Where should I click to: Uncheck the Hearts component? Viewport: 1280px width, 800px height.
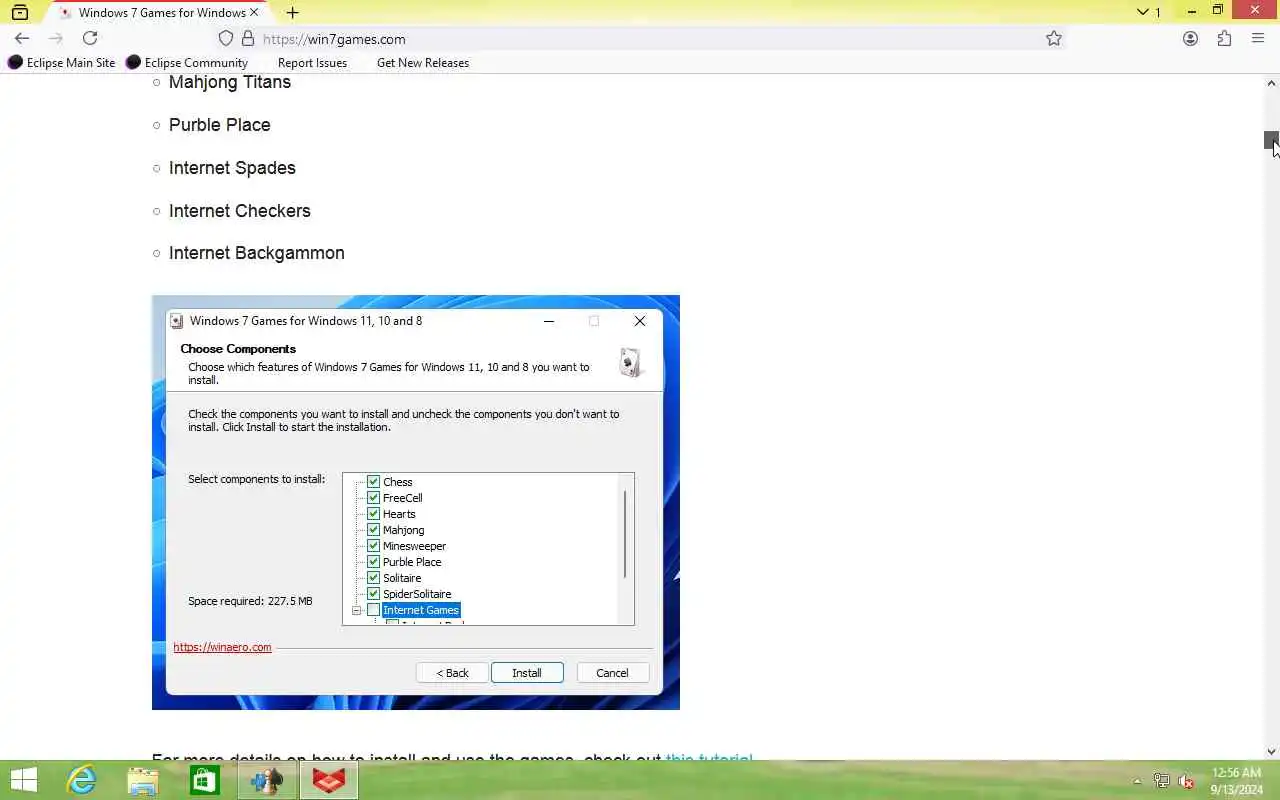[x=373, y=514]
